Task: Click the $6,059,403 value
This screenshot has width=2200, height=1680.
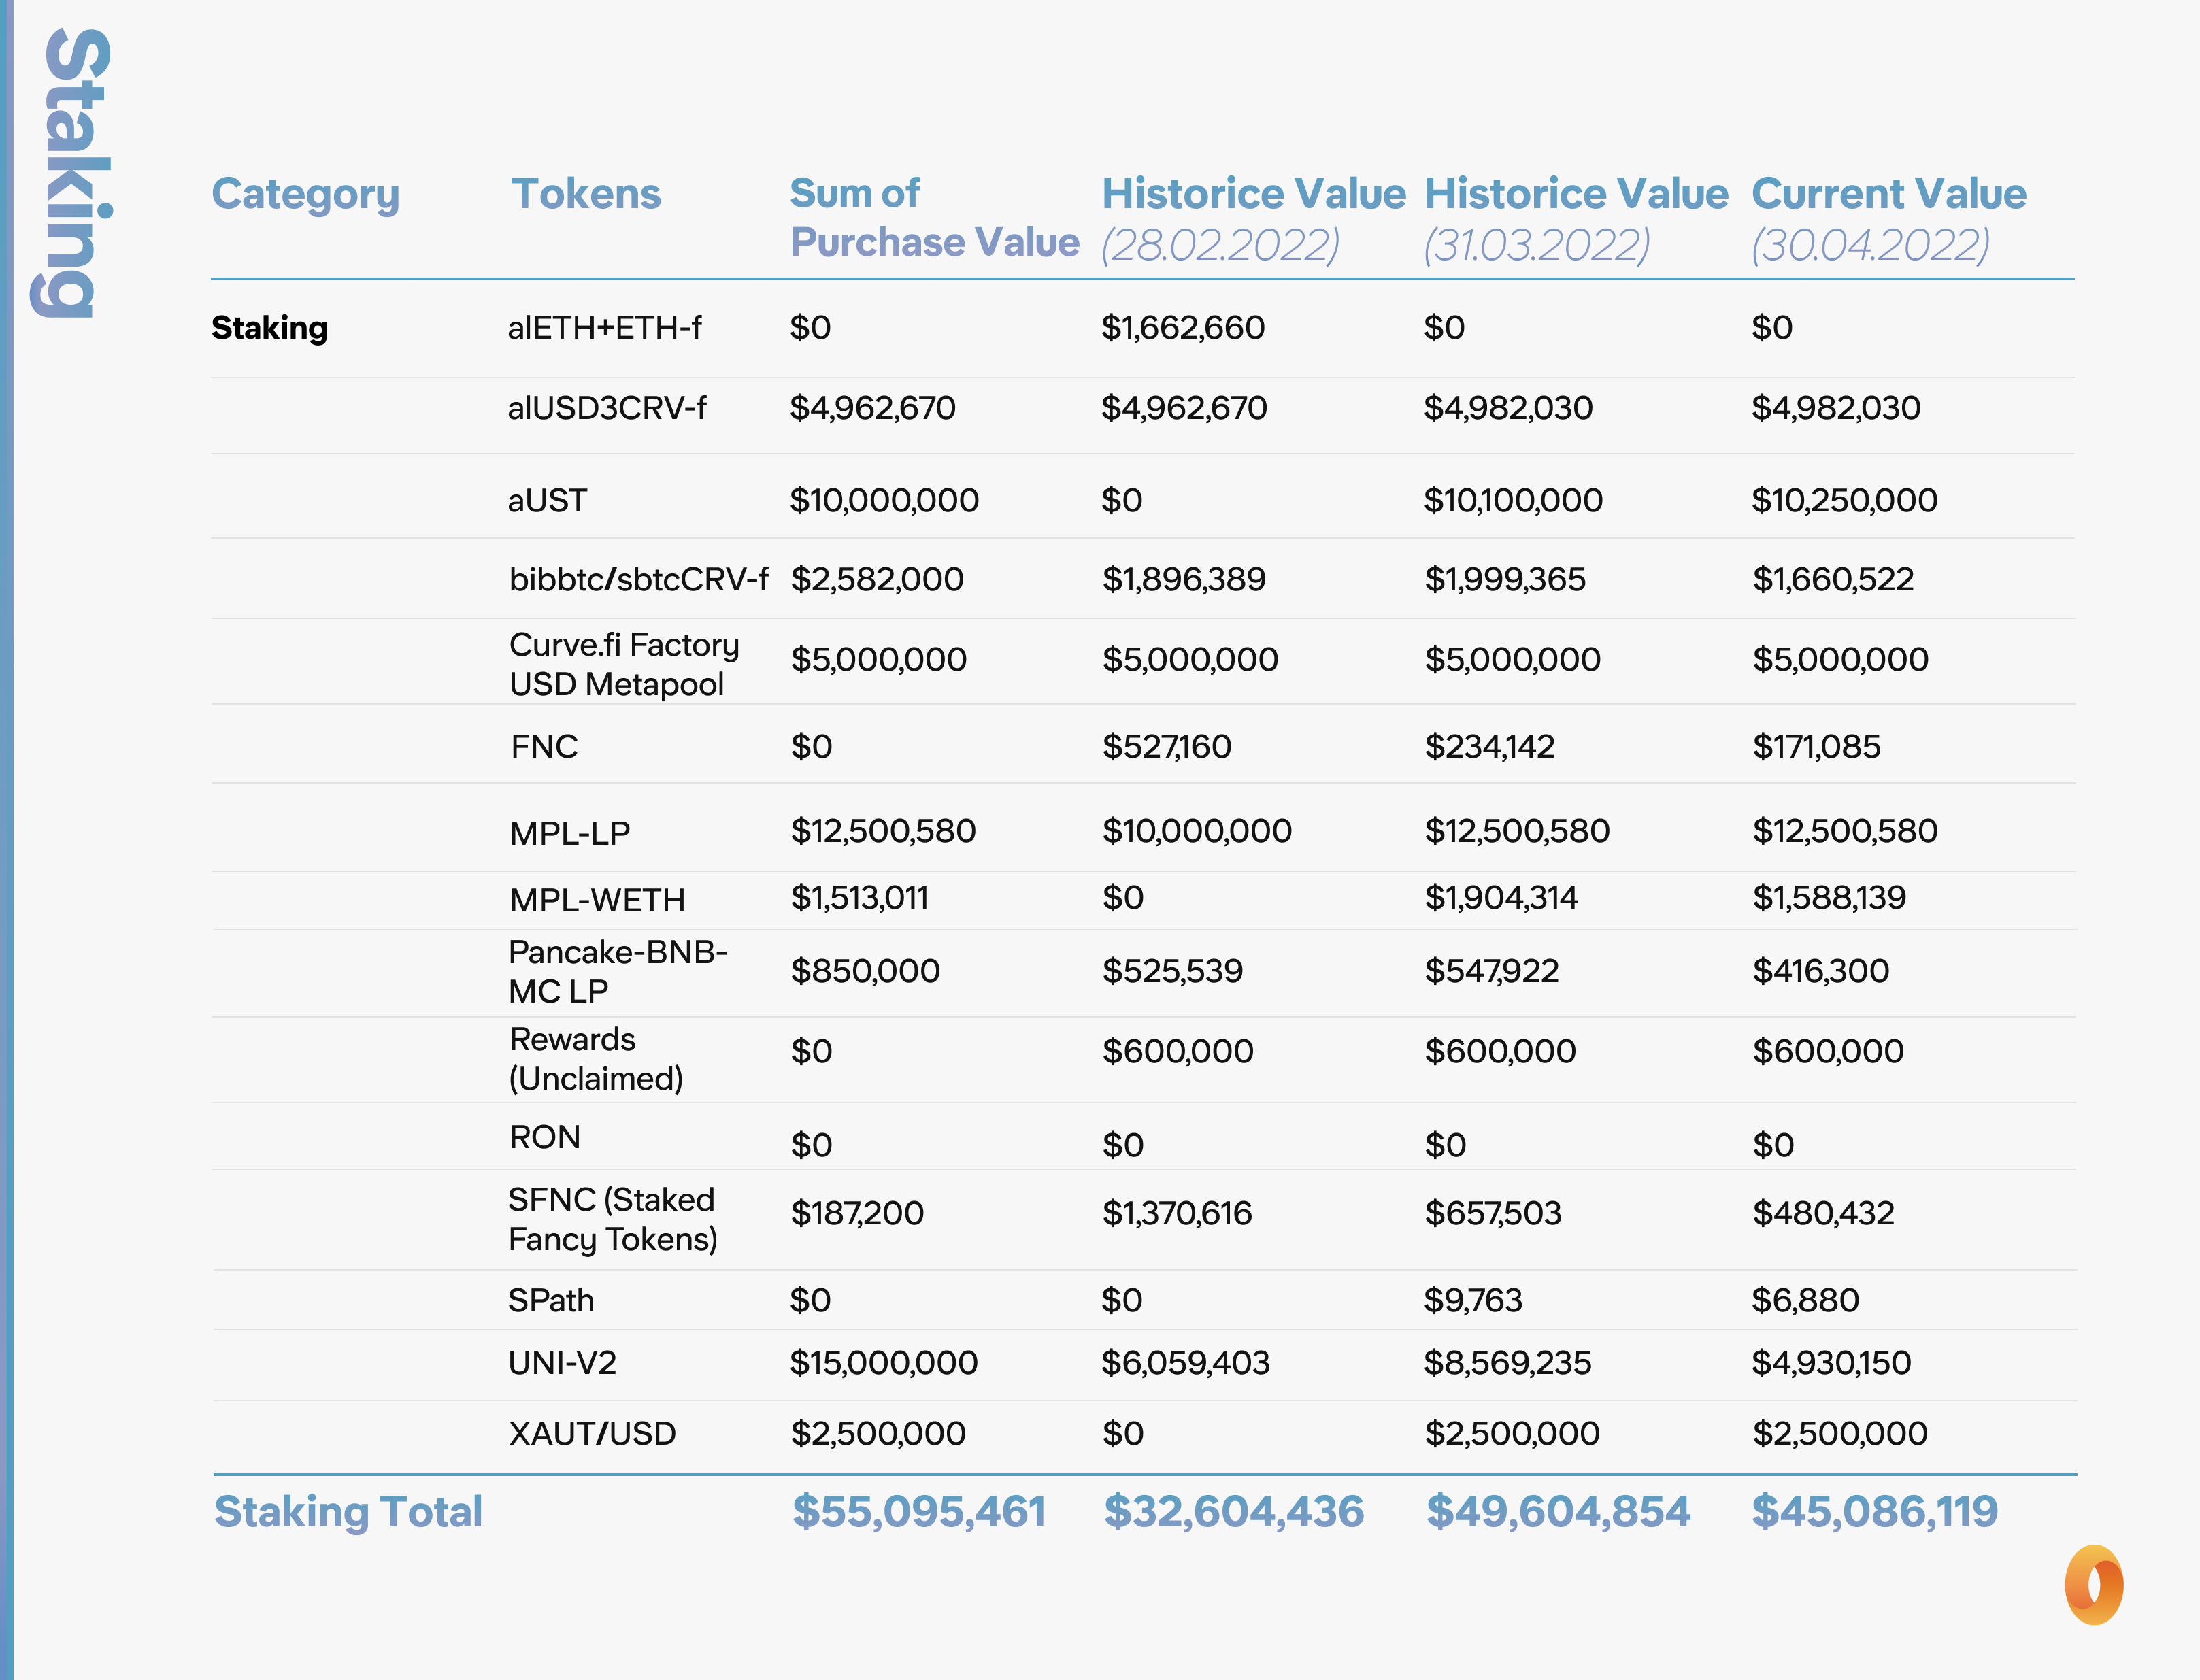Action: (x=1185, y=1363)
